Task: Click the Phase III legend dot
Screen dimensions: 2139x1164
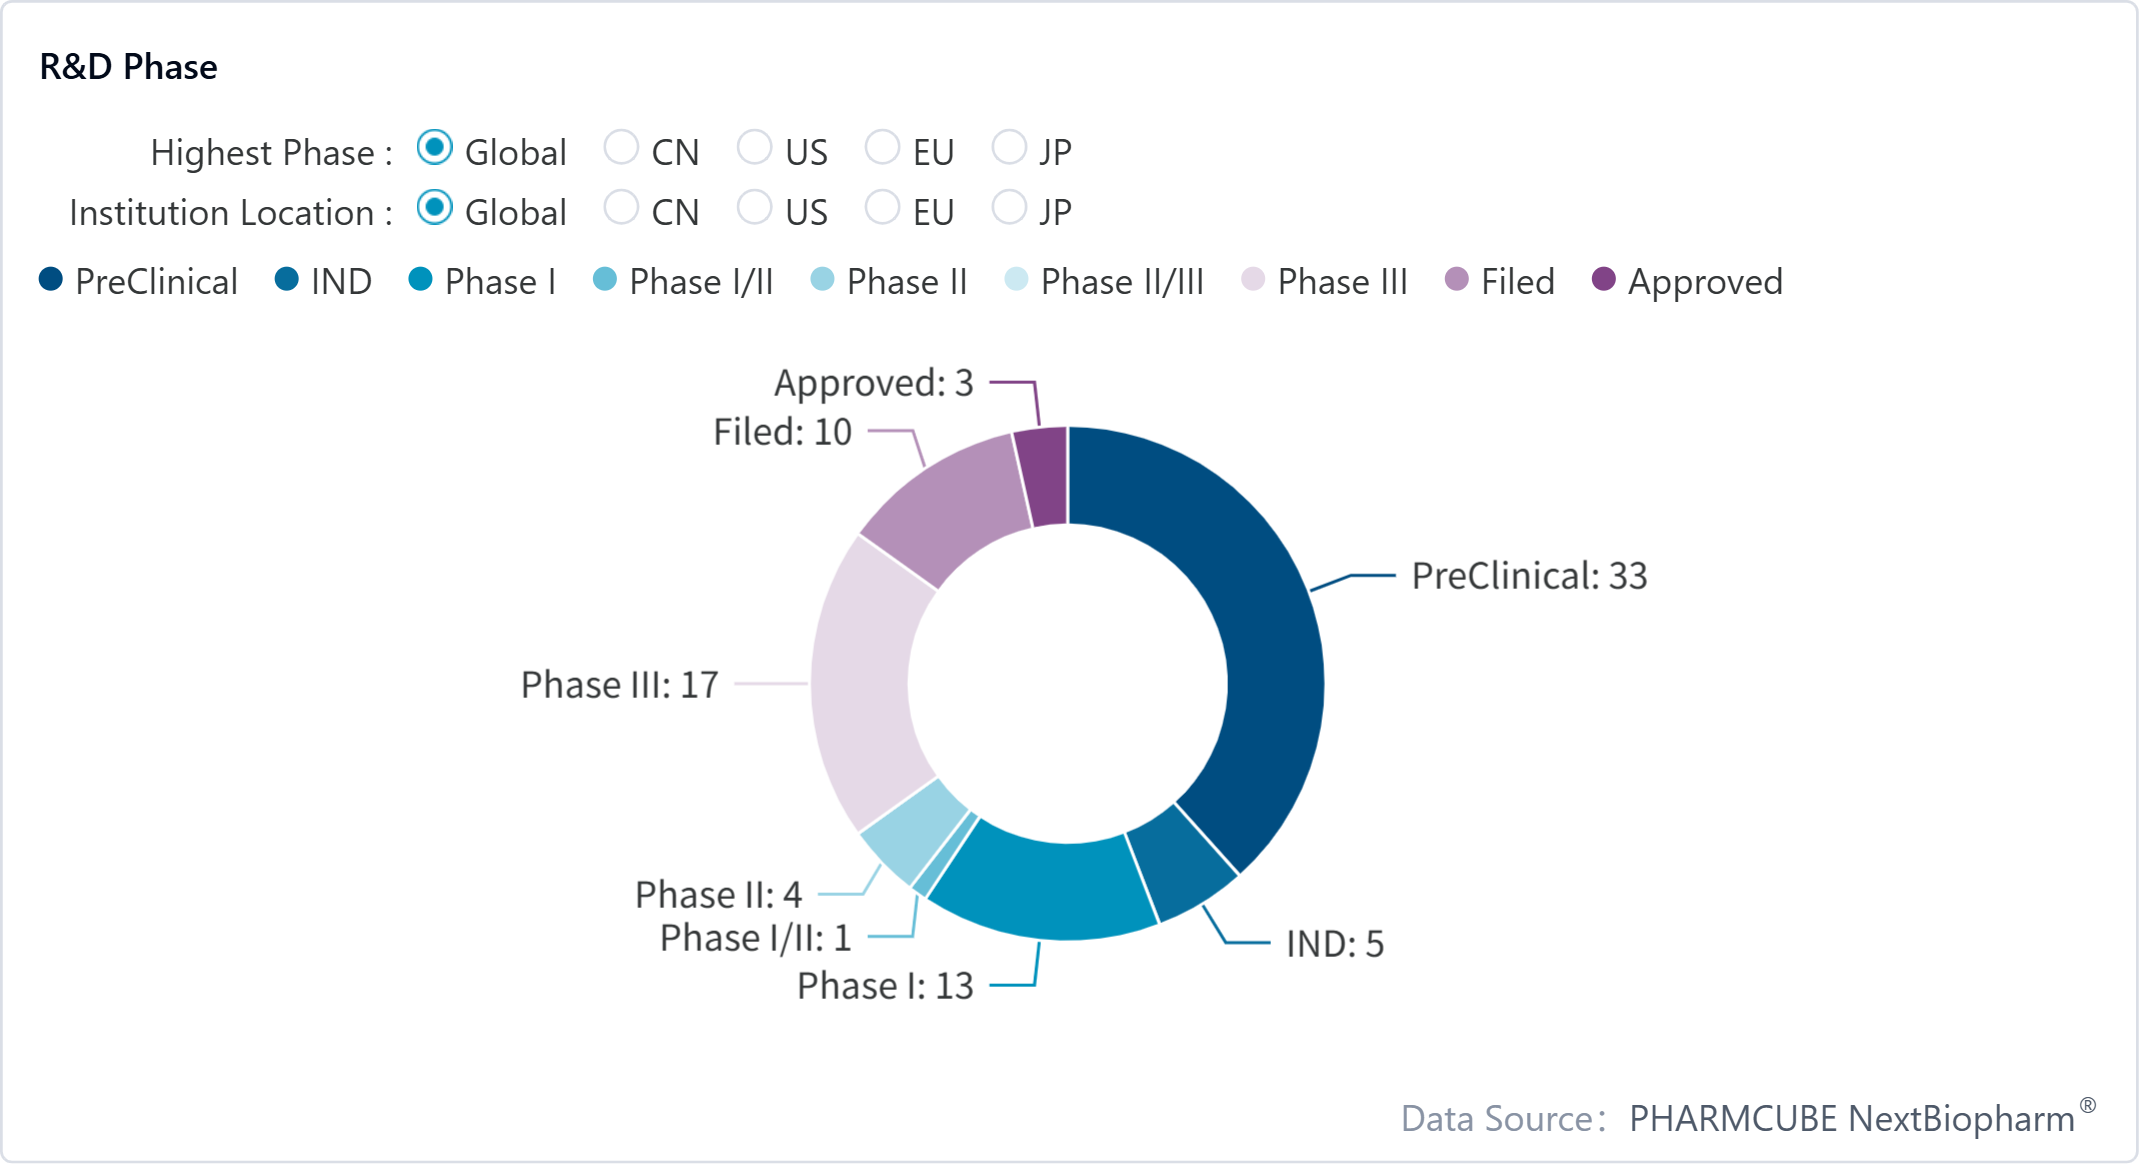Action: 1253,280
